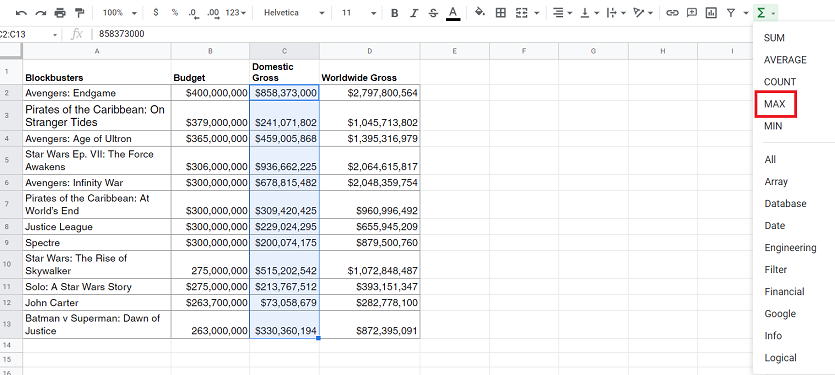
Task: Choose MAX from functions menu
Action: tap(774, 104)
